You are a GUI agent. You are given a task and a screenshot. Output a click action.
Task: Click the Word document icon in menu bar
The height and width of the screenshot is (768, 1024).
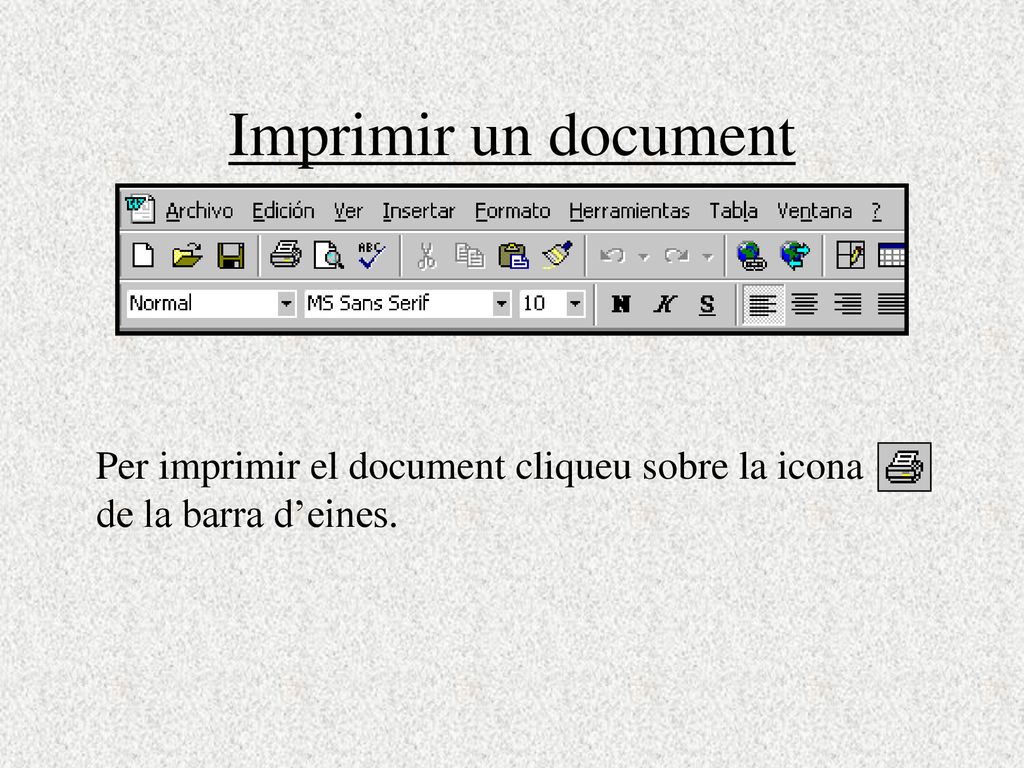140,209
